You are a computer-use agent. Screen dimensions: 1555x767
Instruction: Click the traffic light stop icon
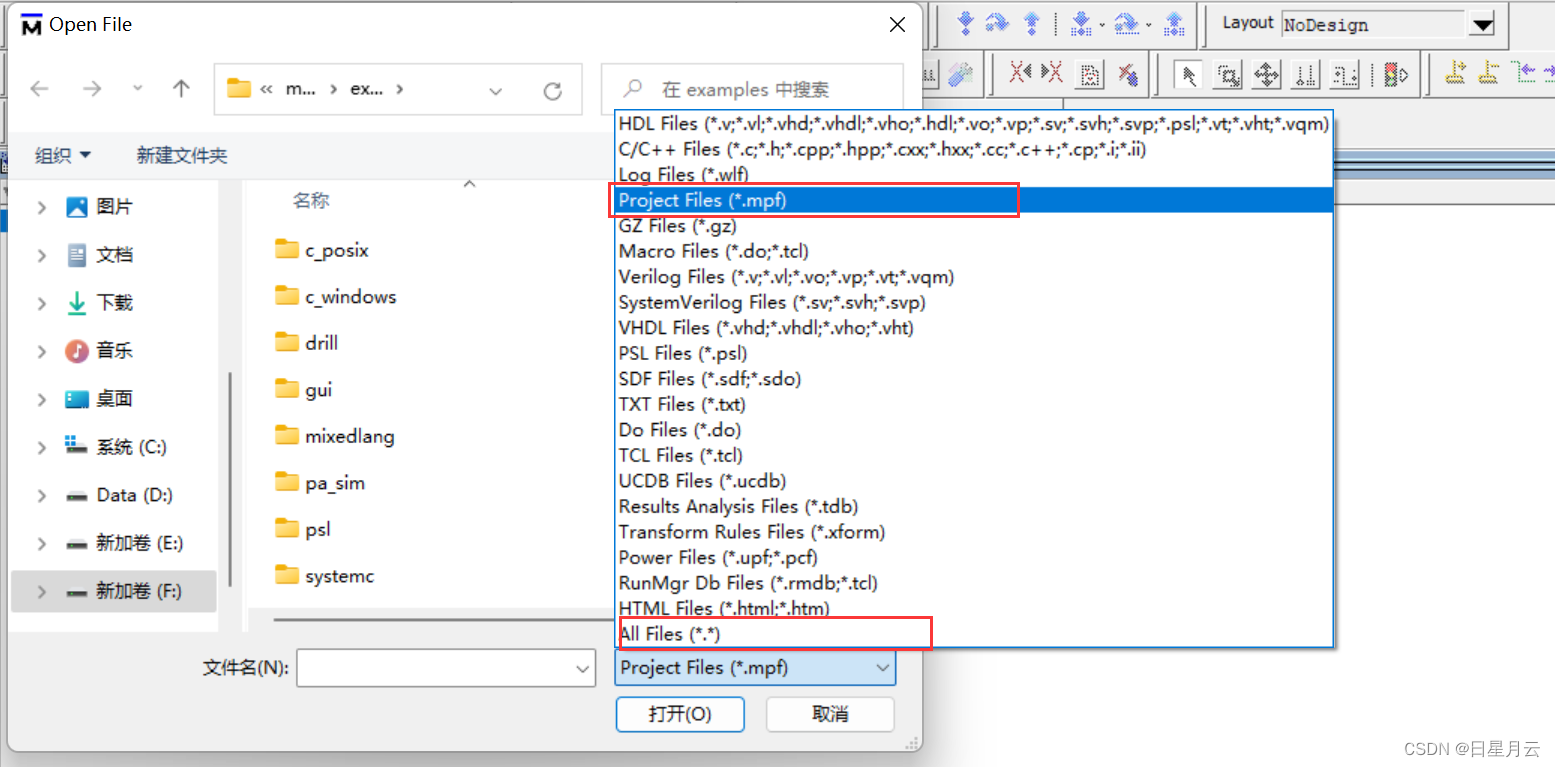coord(1396,74)
